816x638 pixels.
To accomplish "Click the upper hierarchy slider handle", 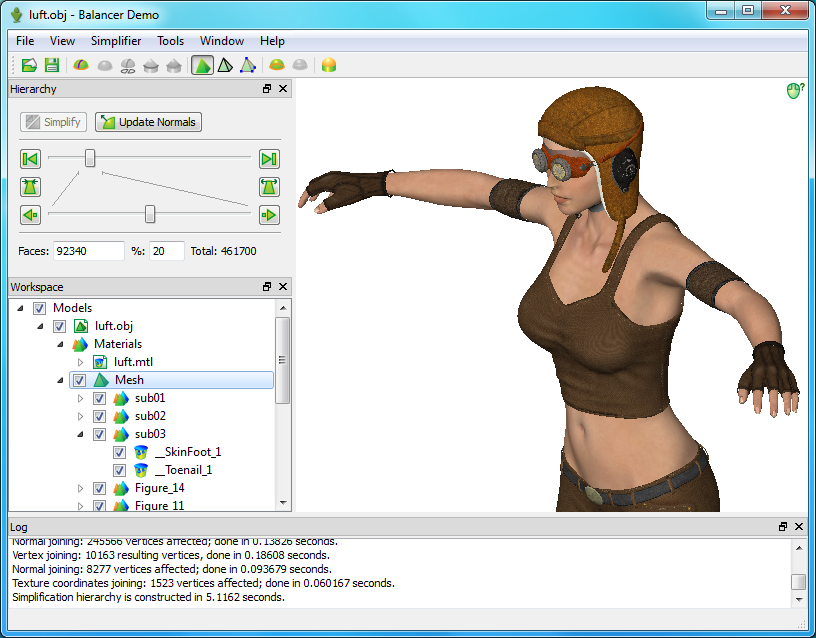I will pyautogui.click(x=90, y=158).
